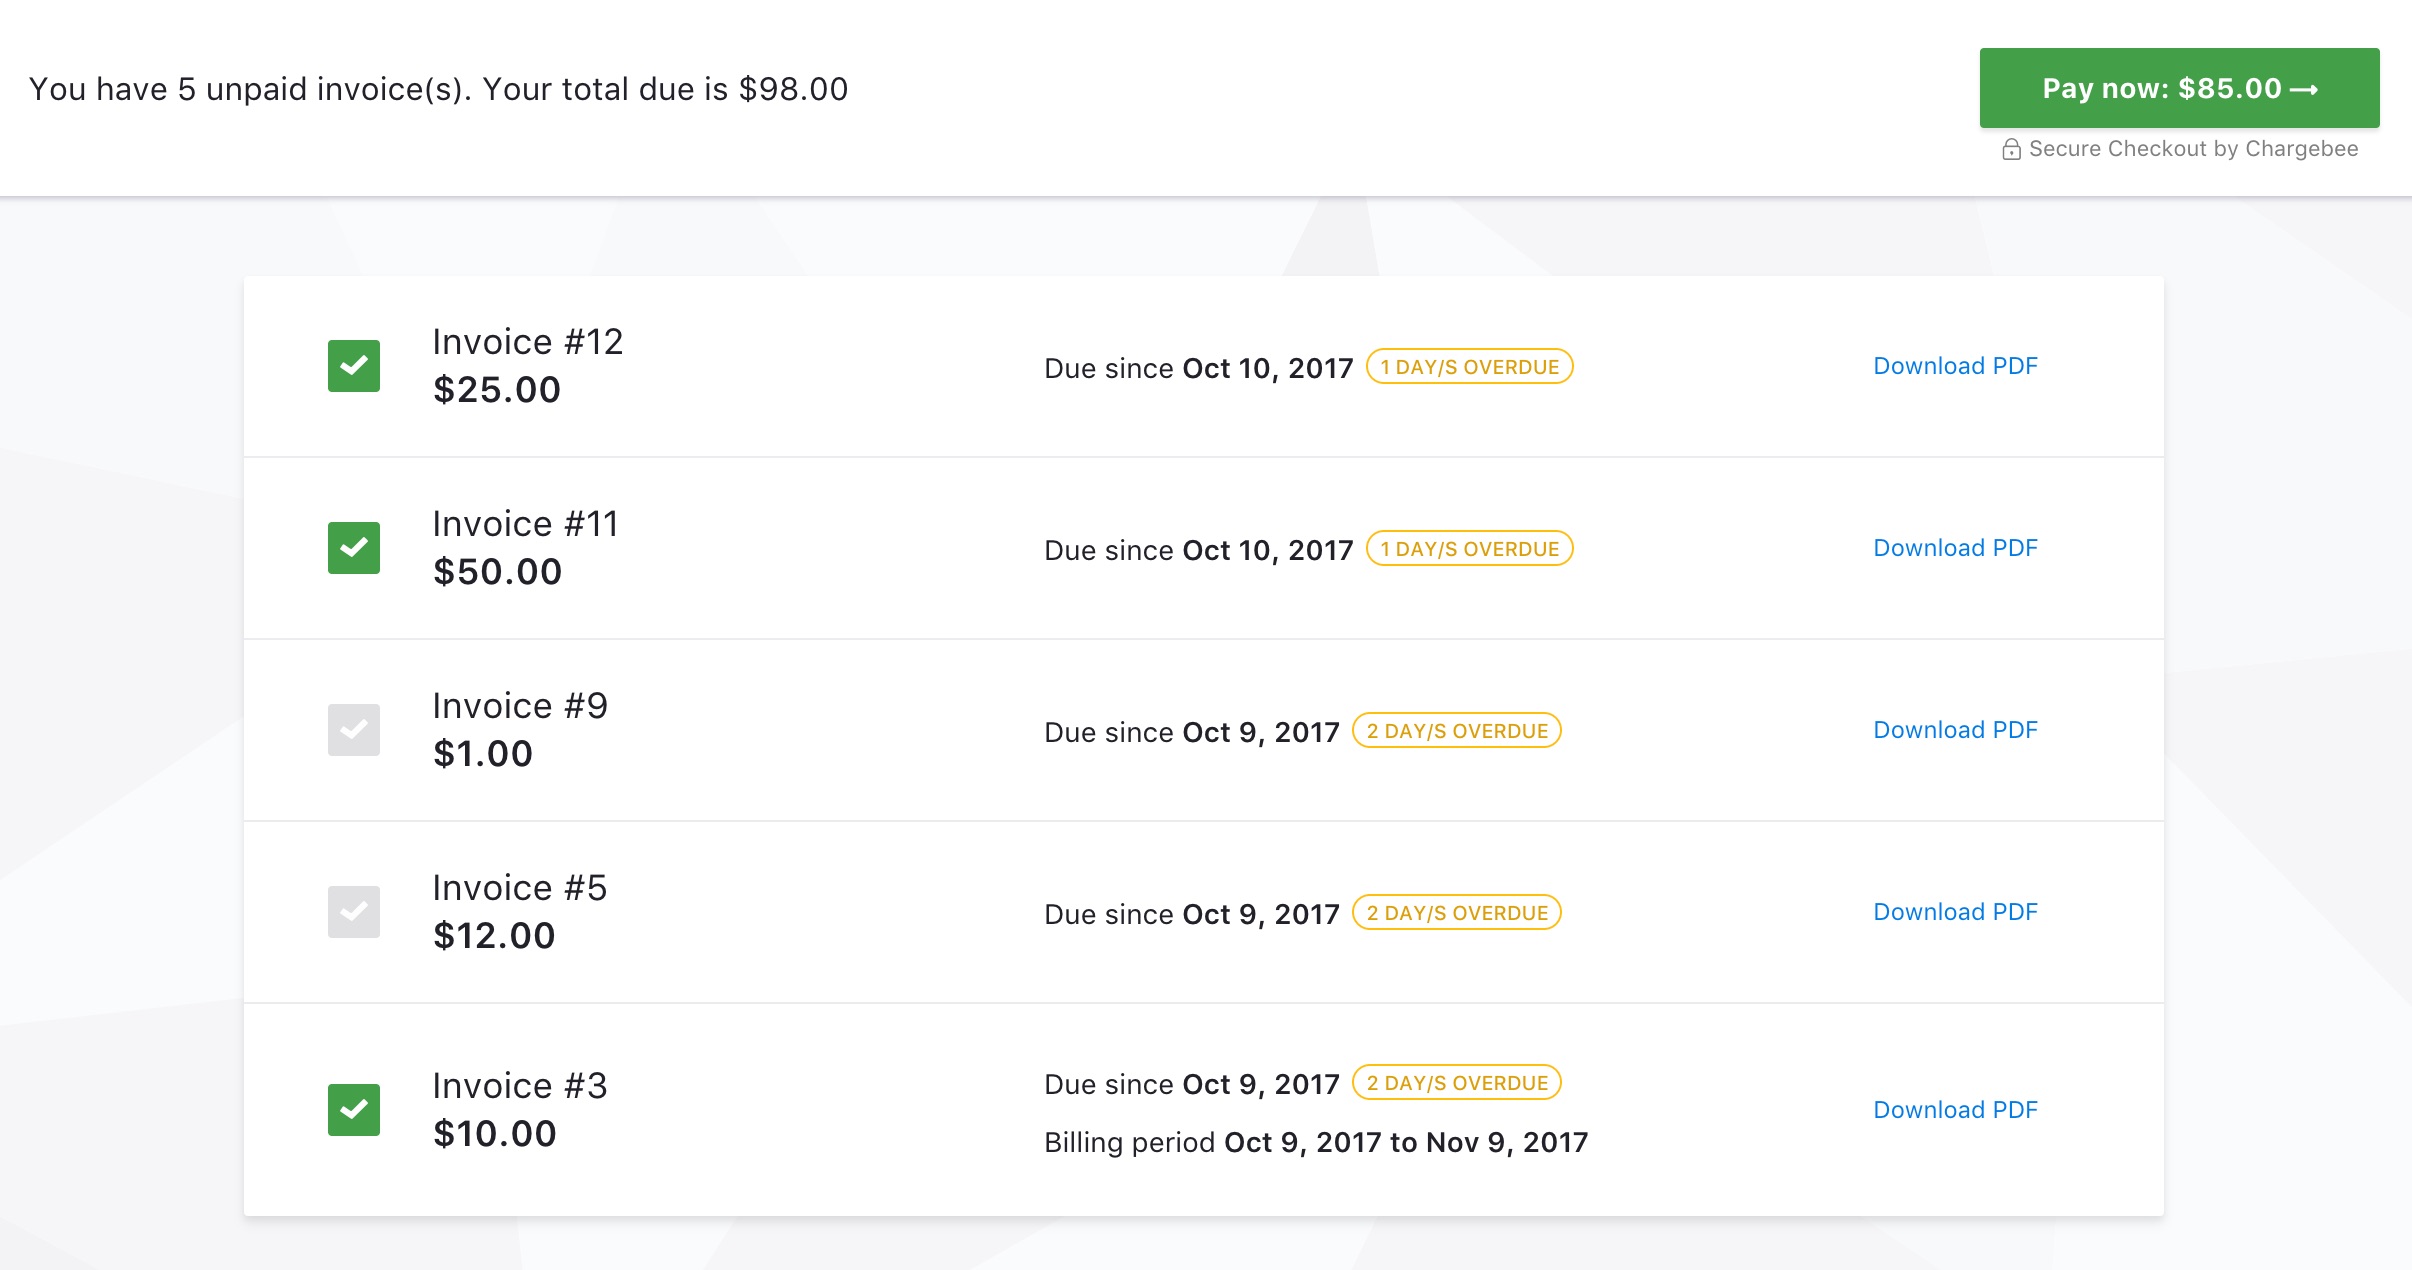Click the secure checkout lock icon
Viewport: 2412px width, 1270px height.
tap(2011, 149)
